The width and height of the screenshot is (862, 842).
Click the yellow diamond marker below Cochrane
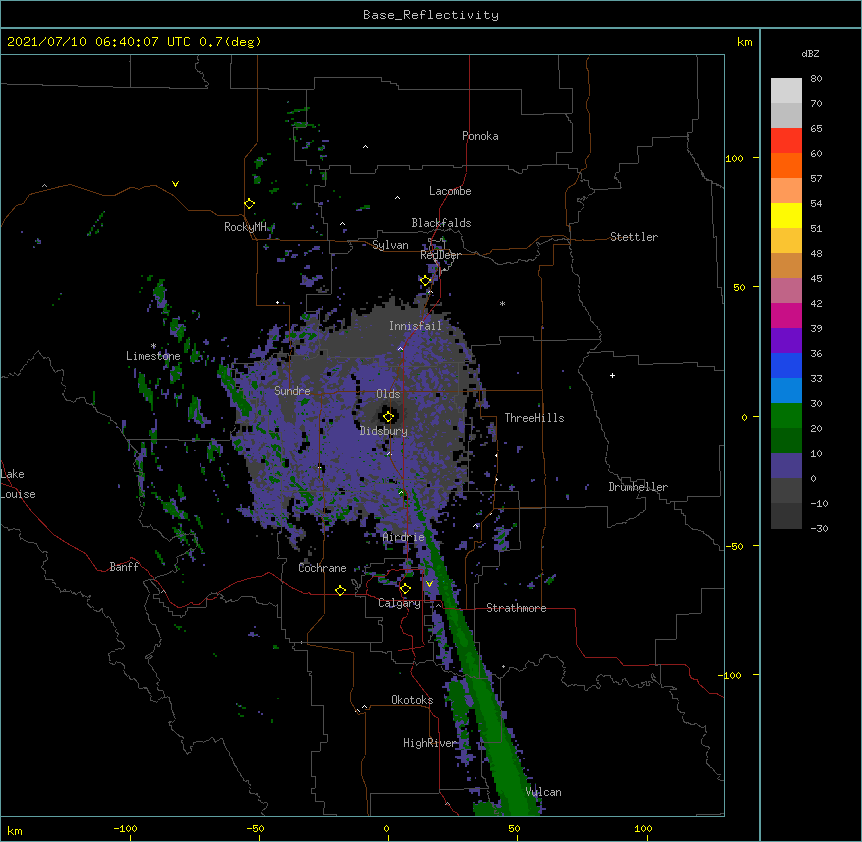340,590
